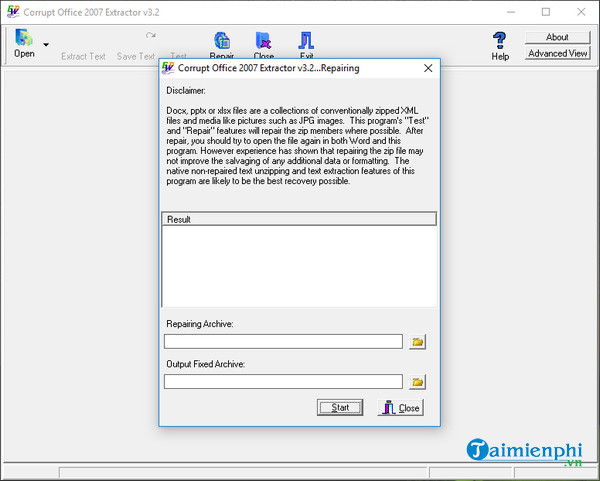600x481 pixels.
Task: Click the Test toolbar button
Action: pyautogui.click(x=178, y=56)
